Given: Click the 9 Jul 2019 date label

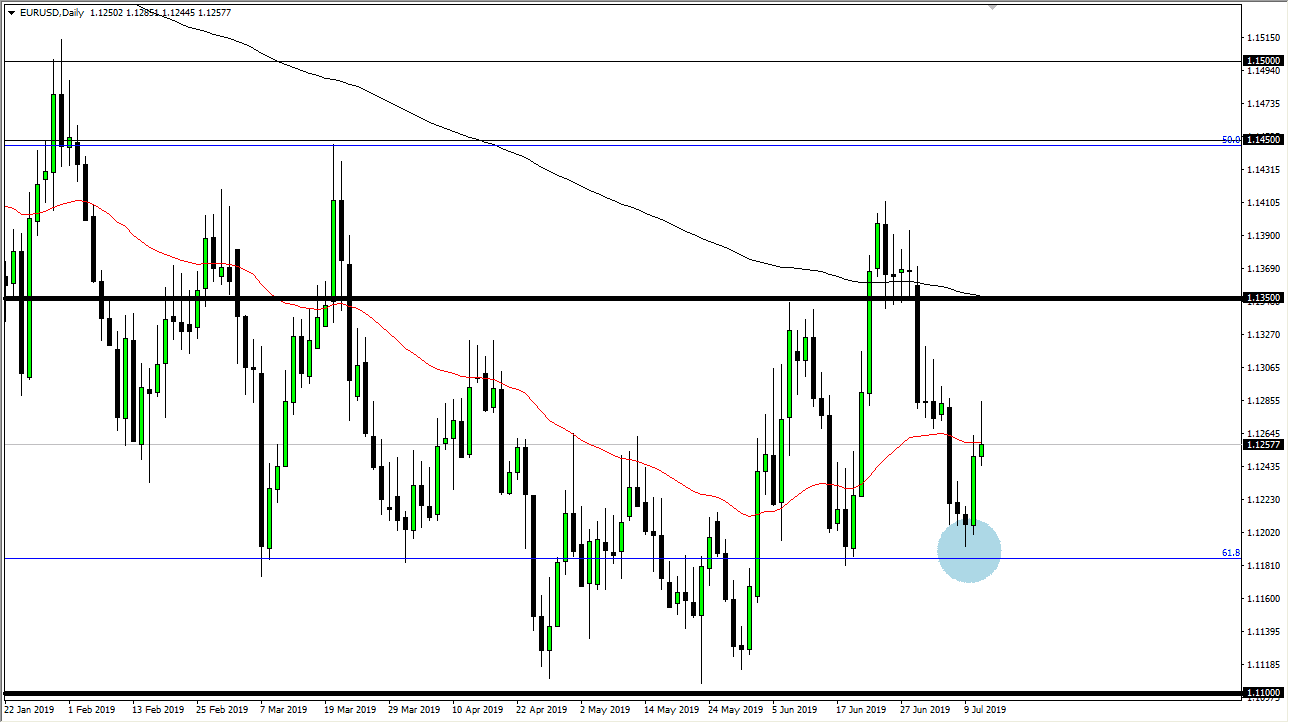Looking at the screenshot, I should pyautogui.click(x=985, y=709).
